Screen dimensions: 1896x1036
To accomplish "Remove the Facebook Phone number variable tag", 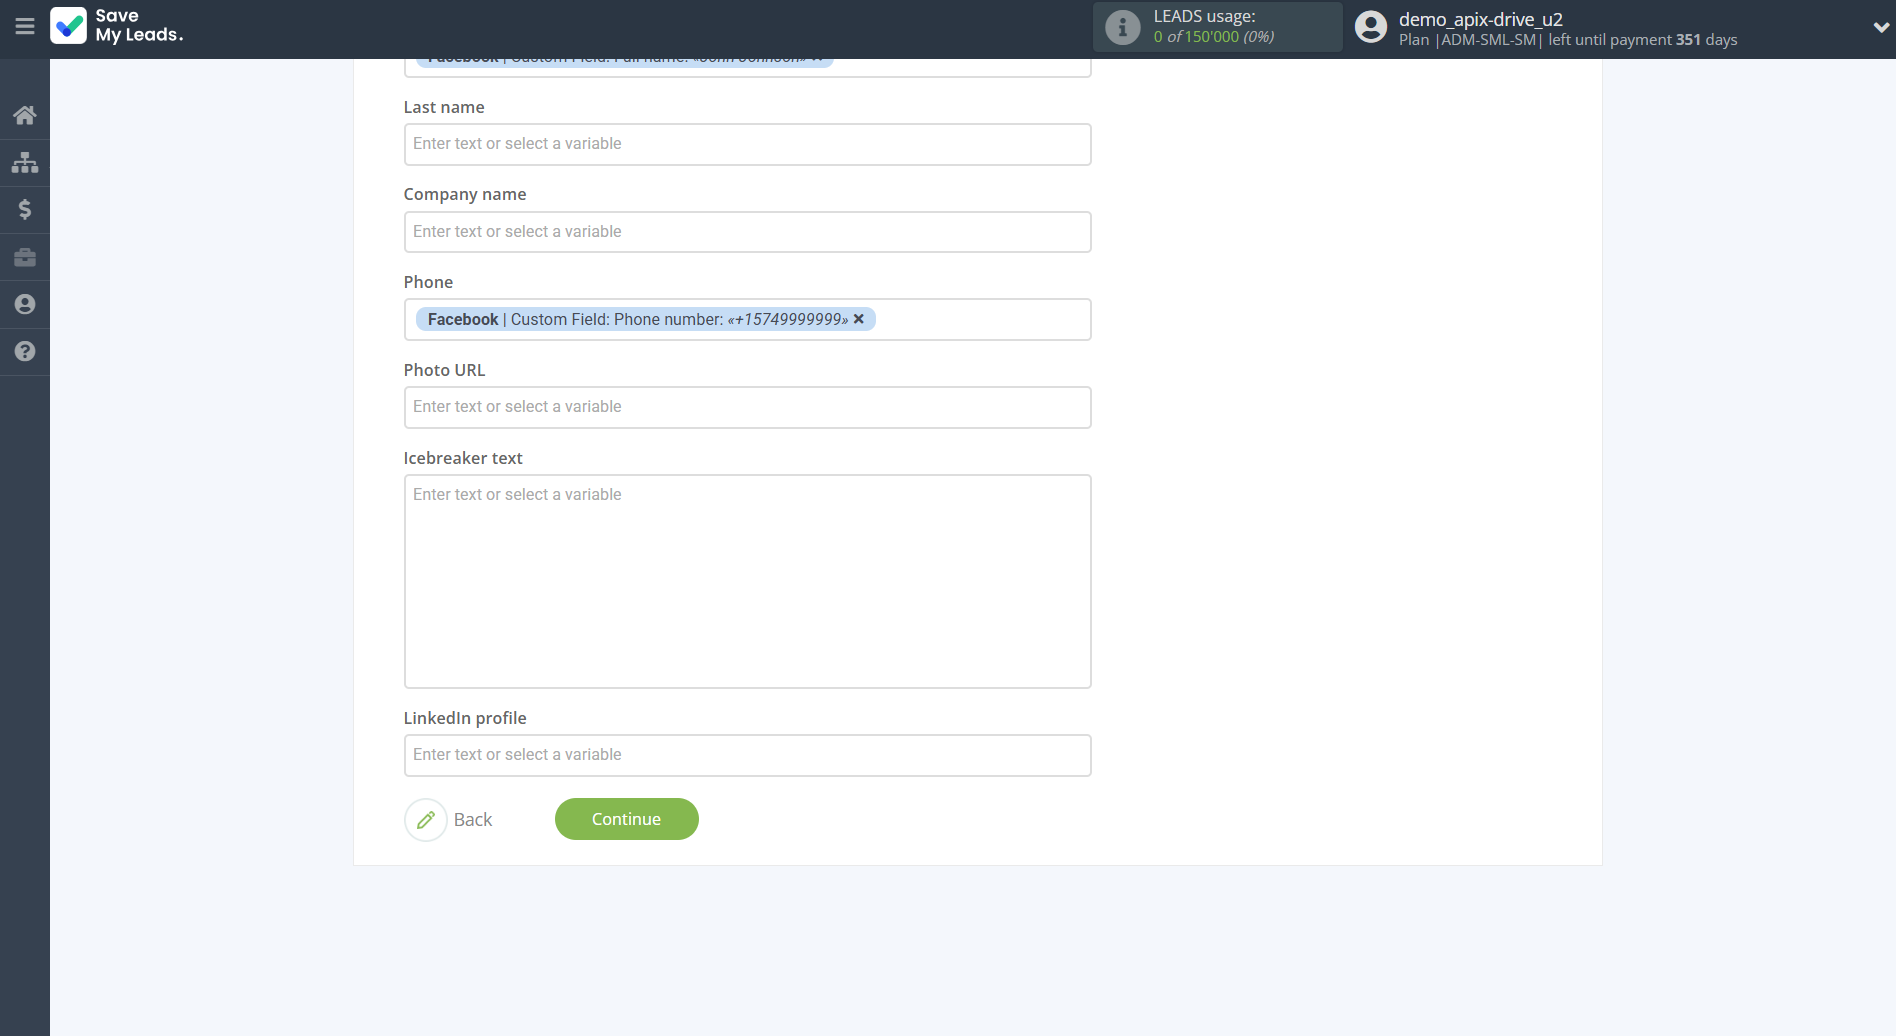I will coord(858,319).
